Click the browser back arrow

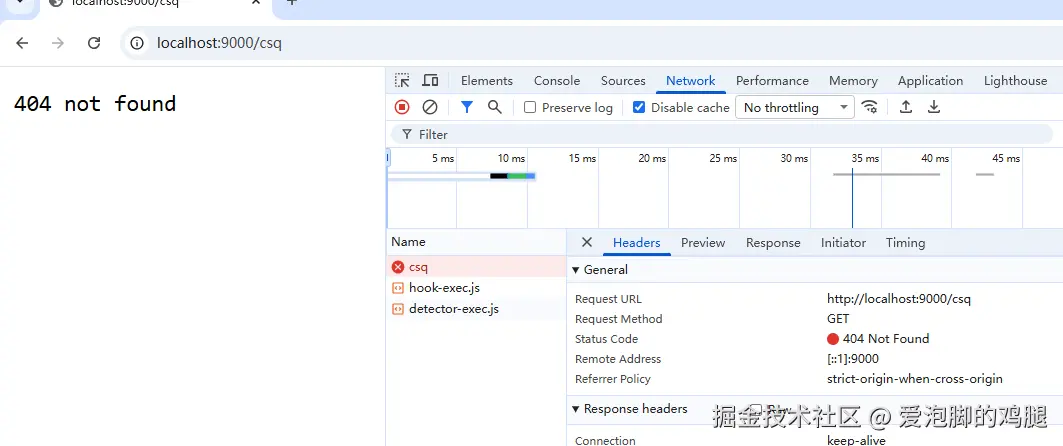tap(22, 43)
